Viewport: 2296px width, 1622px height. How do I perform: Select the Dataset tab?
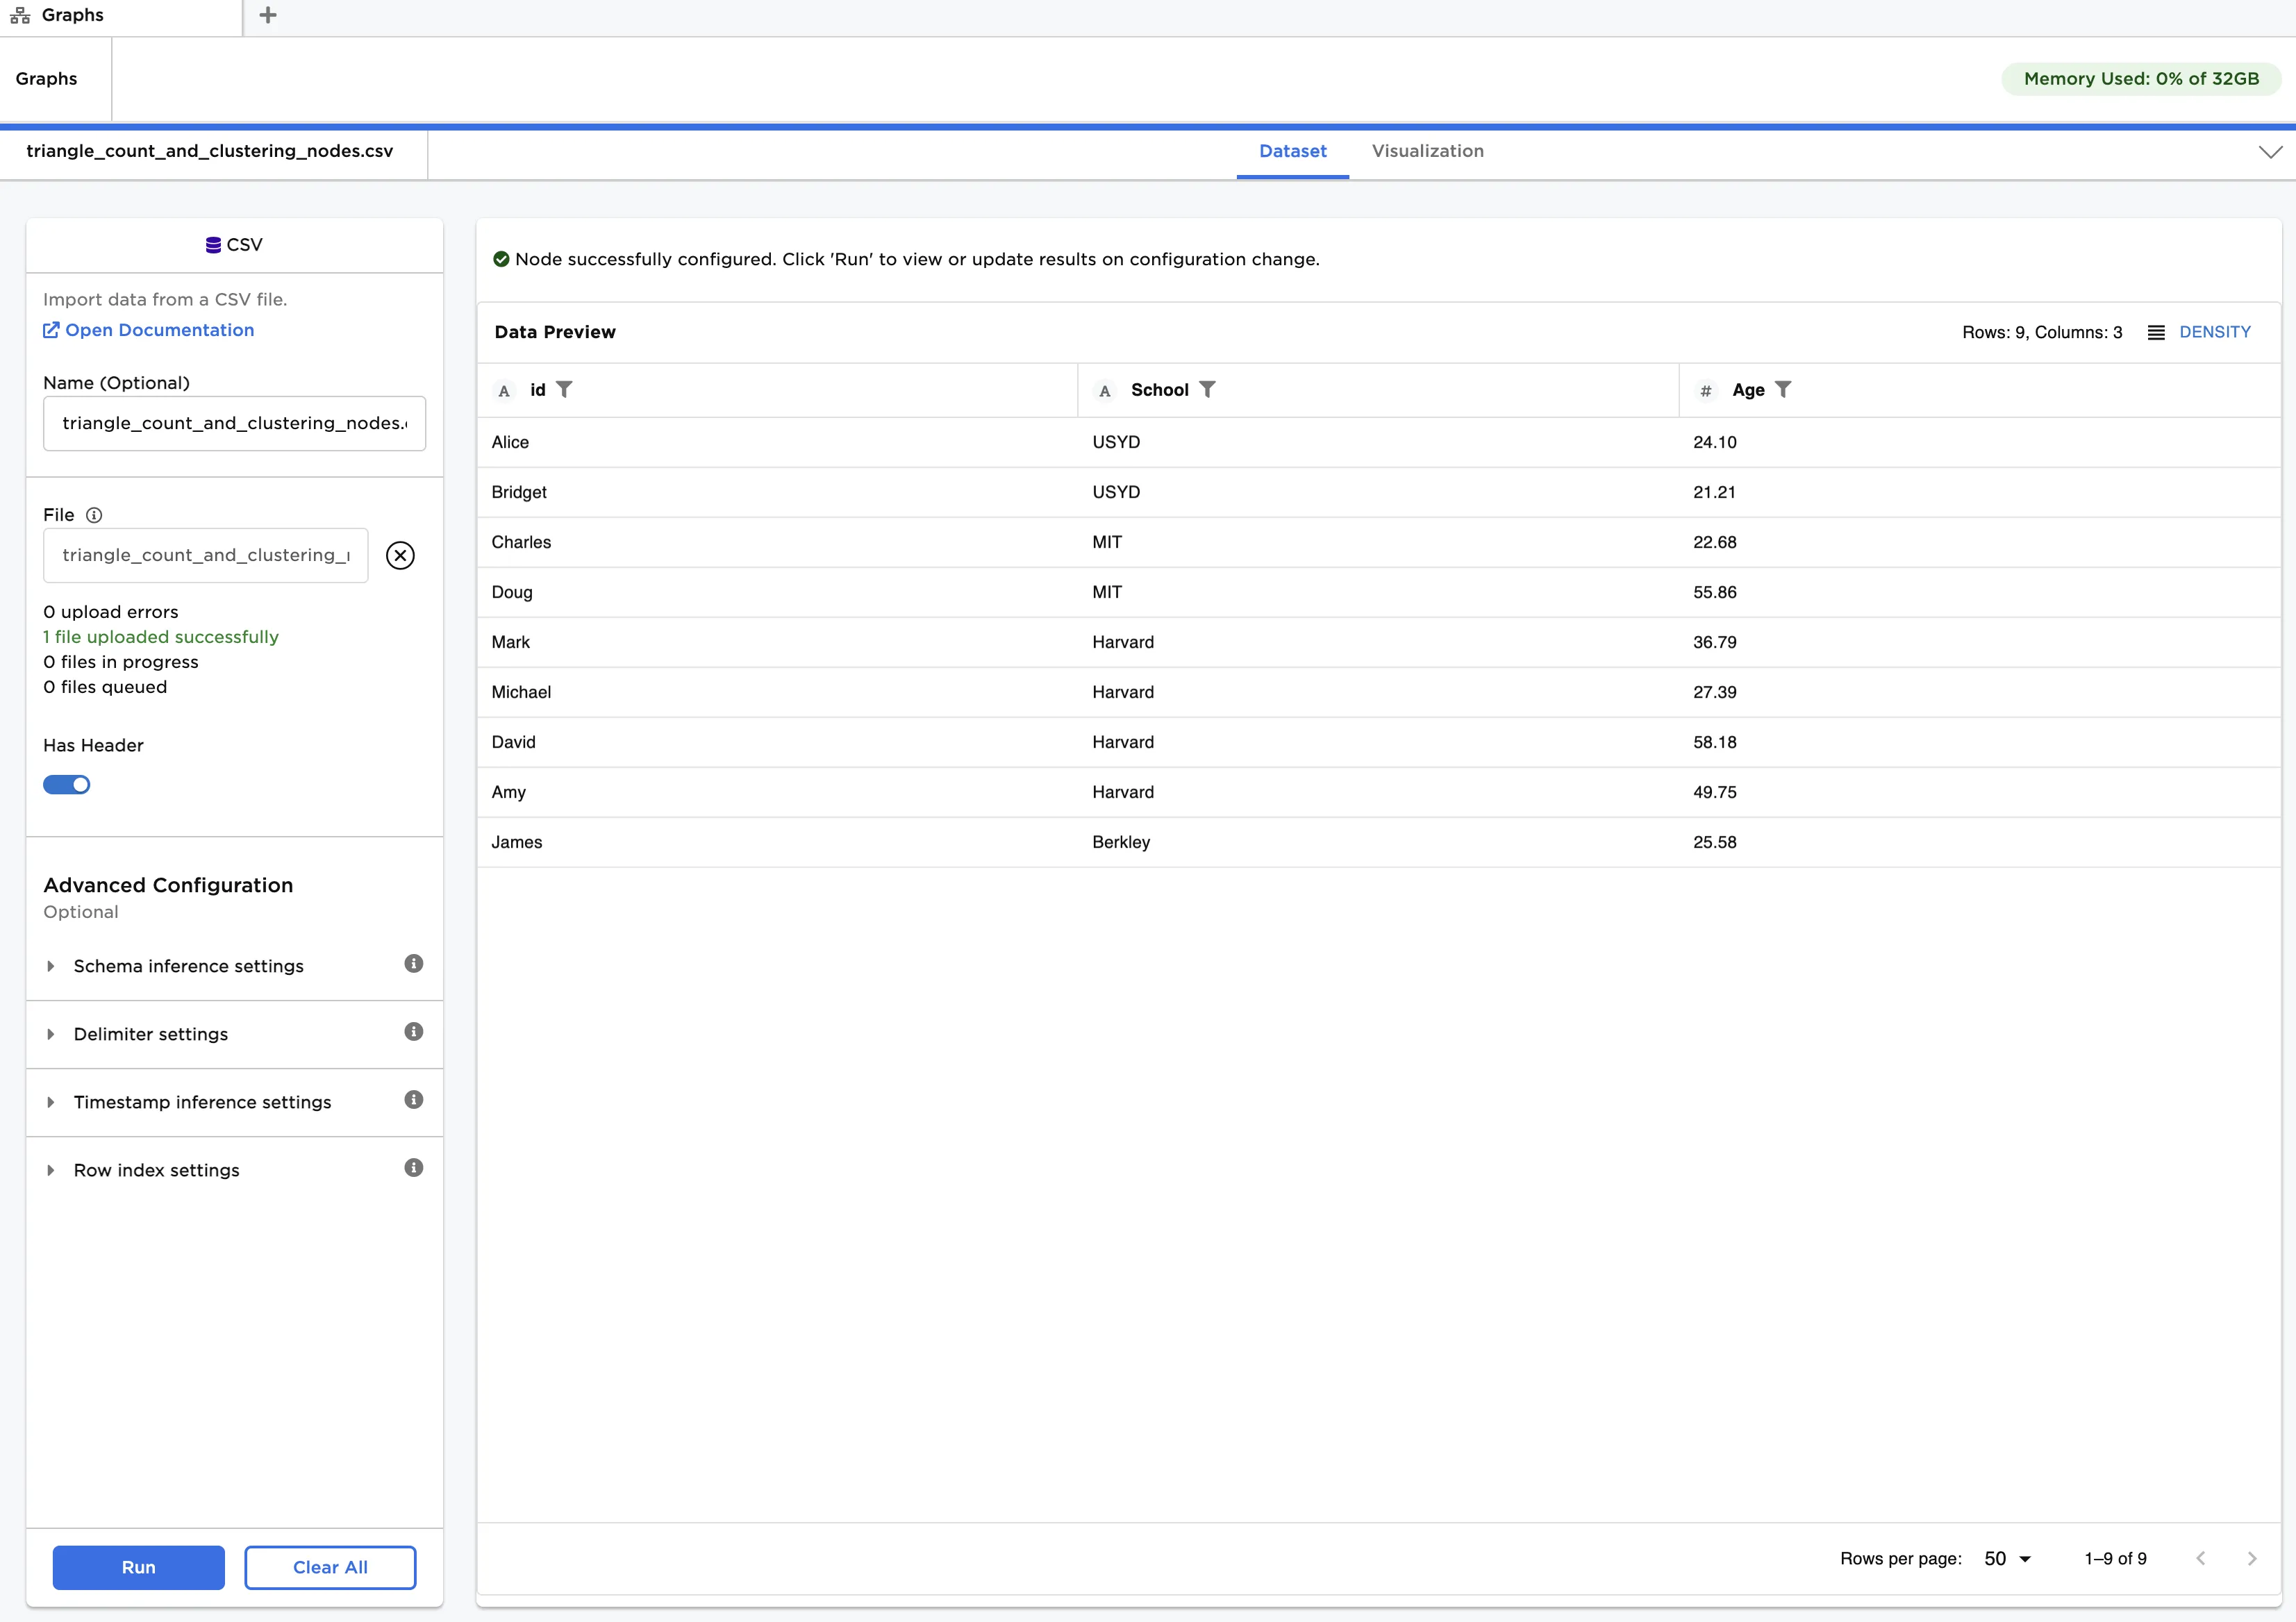pos(1292,151)
